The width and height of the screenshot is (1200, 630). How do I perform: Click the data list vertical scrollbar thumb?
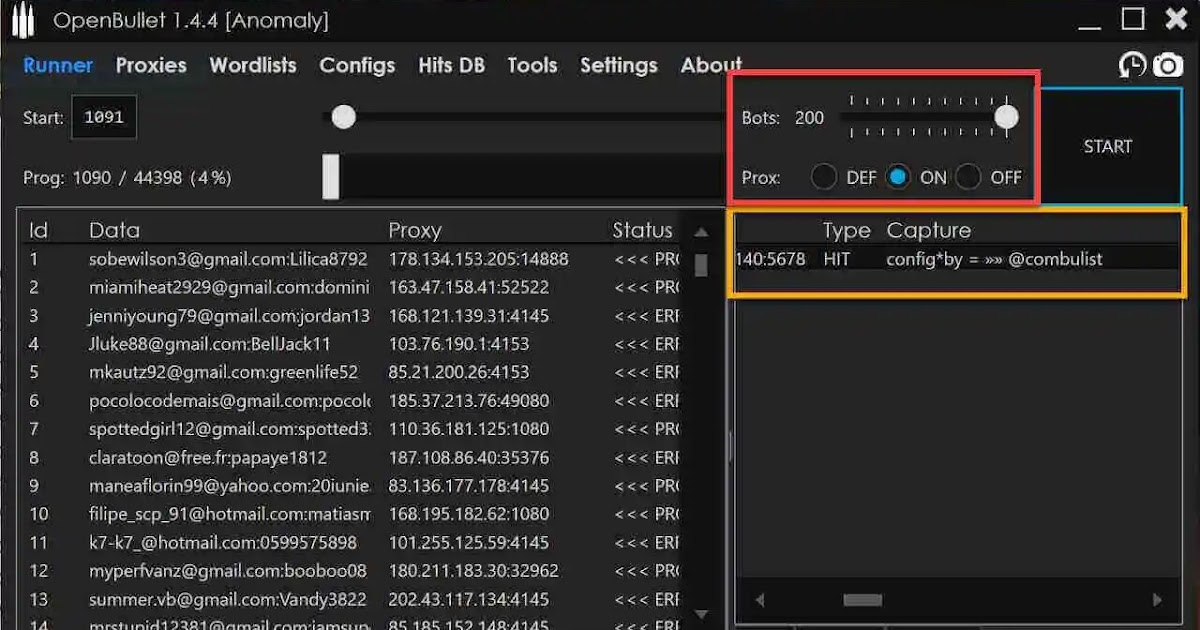(x=701, y=265)
